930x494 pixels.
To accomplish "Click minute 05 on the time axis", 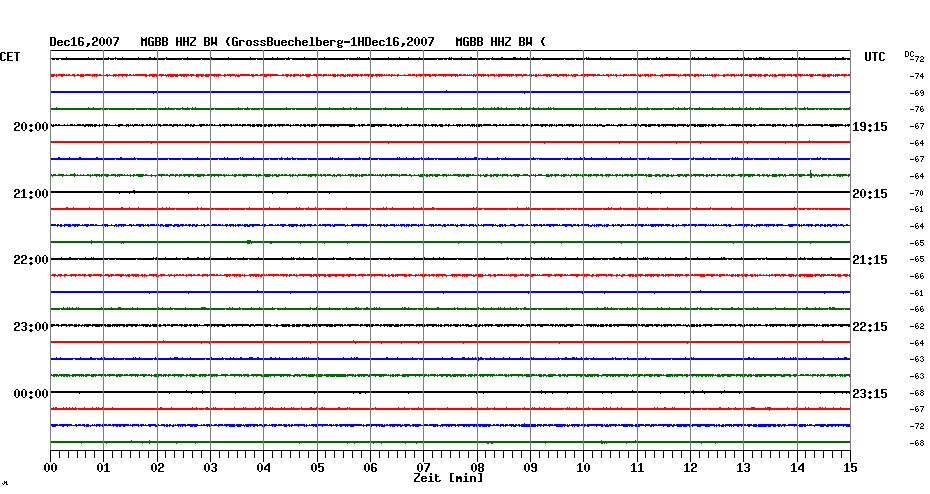I will (317, 468).
